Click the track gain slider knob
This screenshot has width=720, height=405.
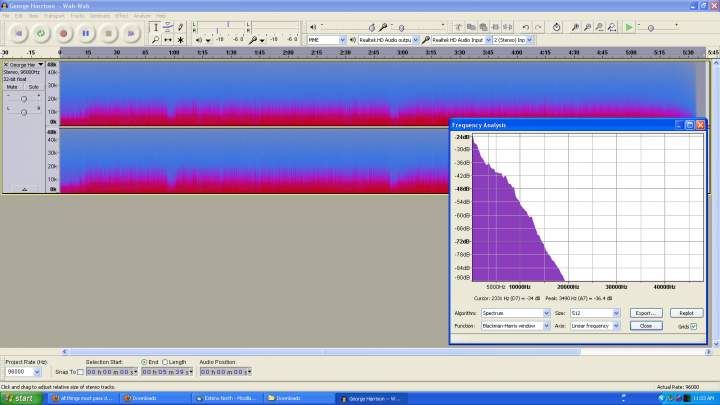24,99
